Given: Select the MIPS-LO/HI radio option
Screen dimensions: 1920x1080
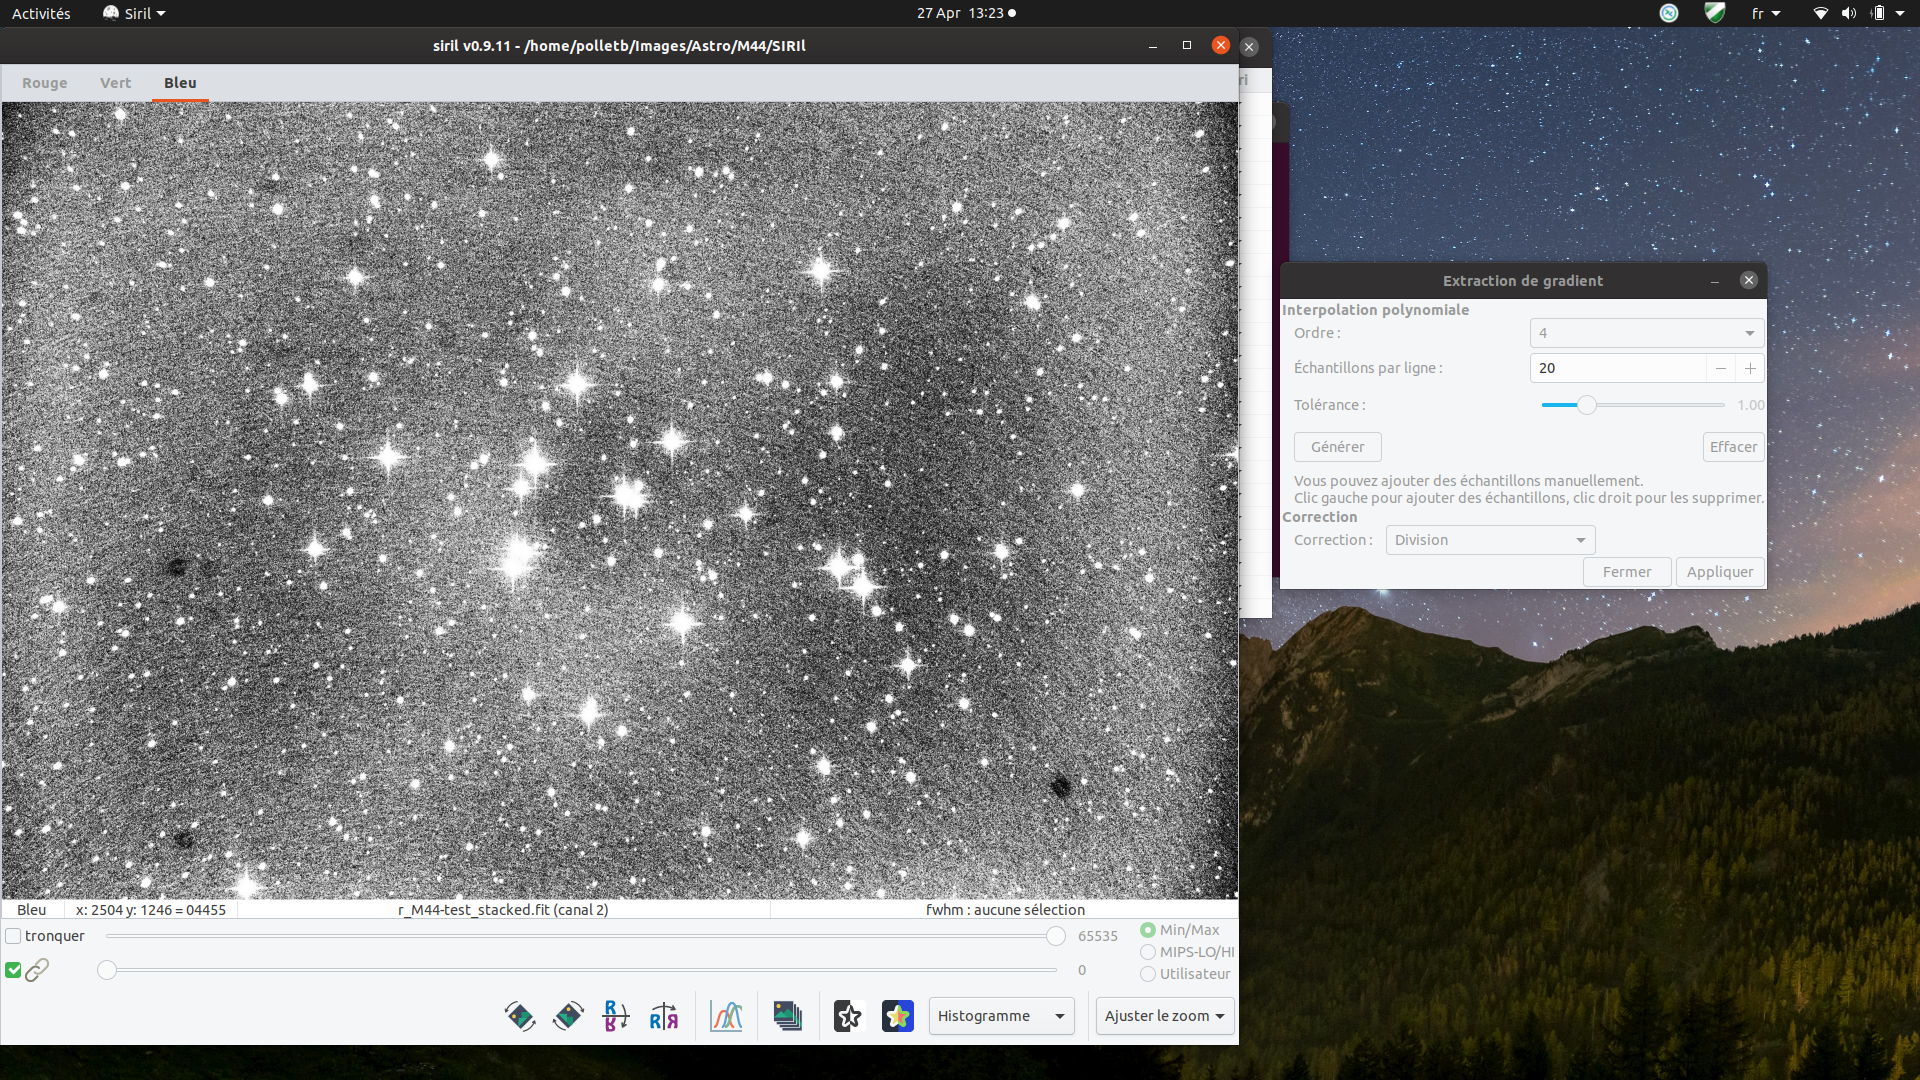Looking at the screenshot, I should (1148, 952).
